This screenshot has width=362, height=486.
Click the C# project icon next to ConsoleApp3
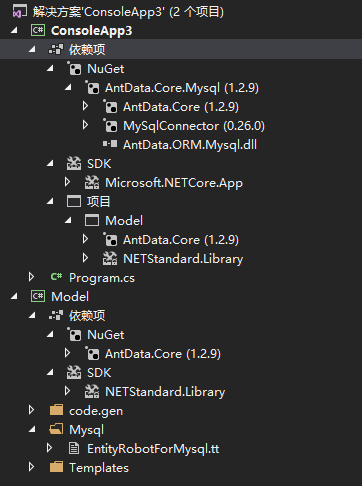tap(38, 30)
